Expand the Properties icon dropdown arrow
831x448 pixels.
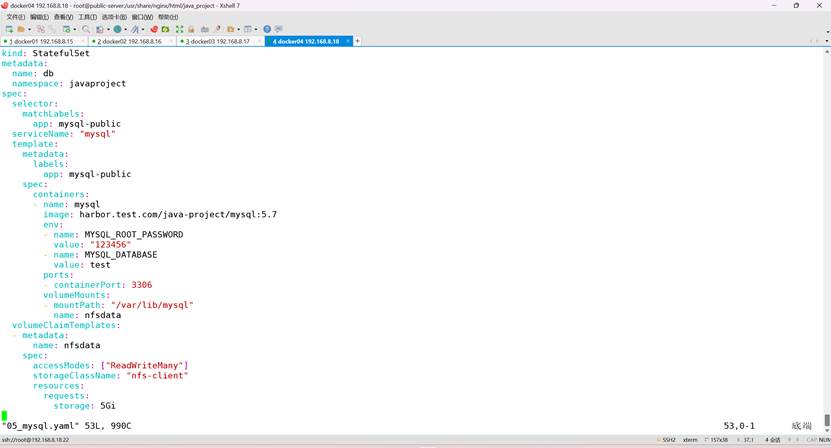tap(75, 29)
